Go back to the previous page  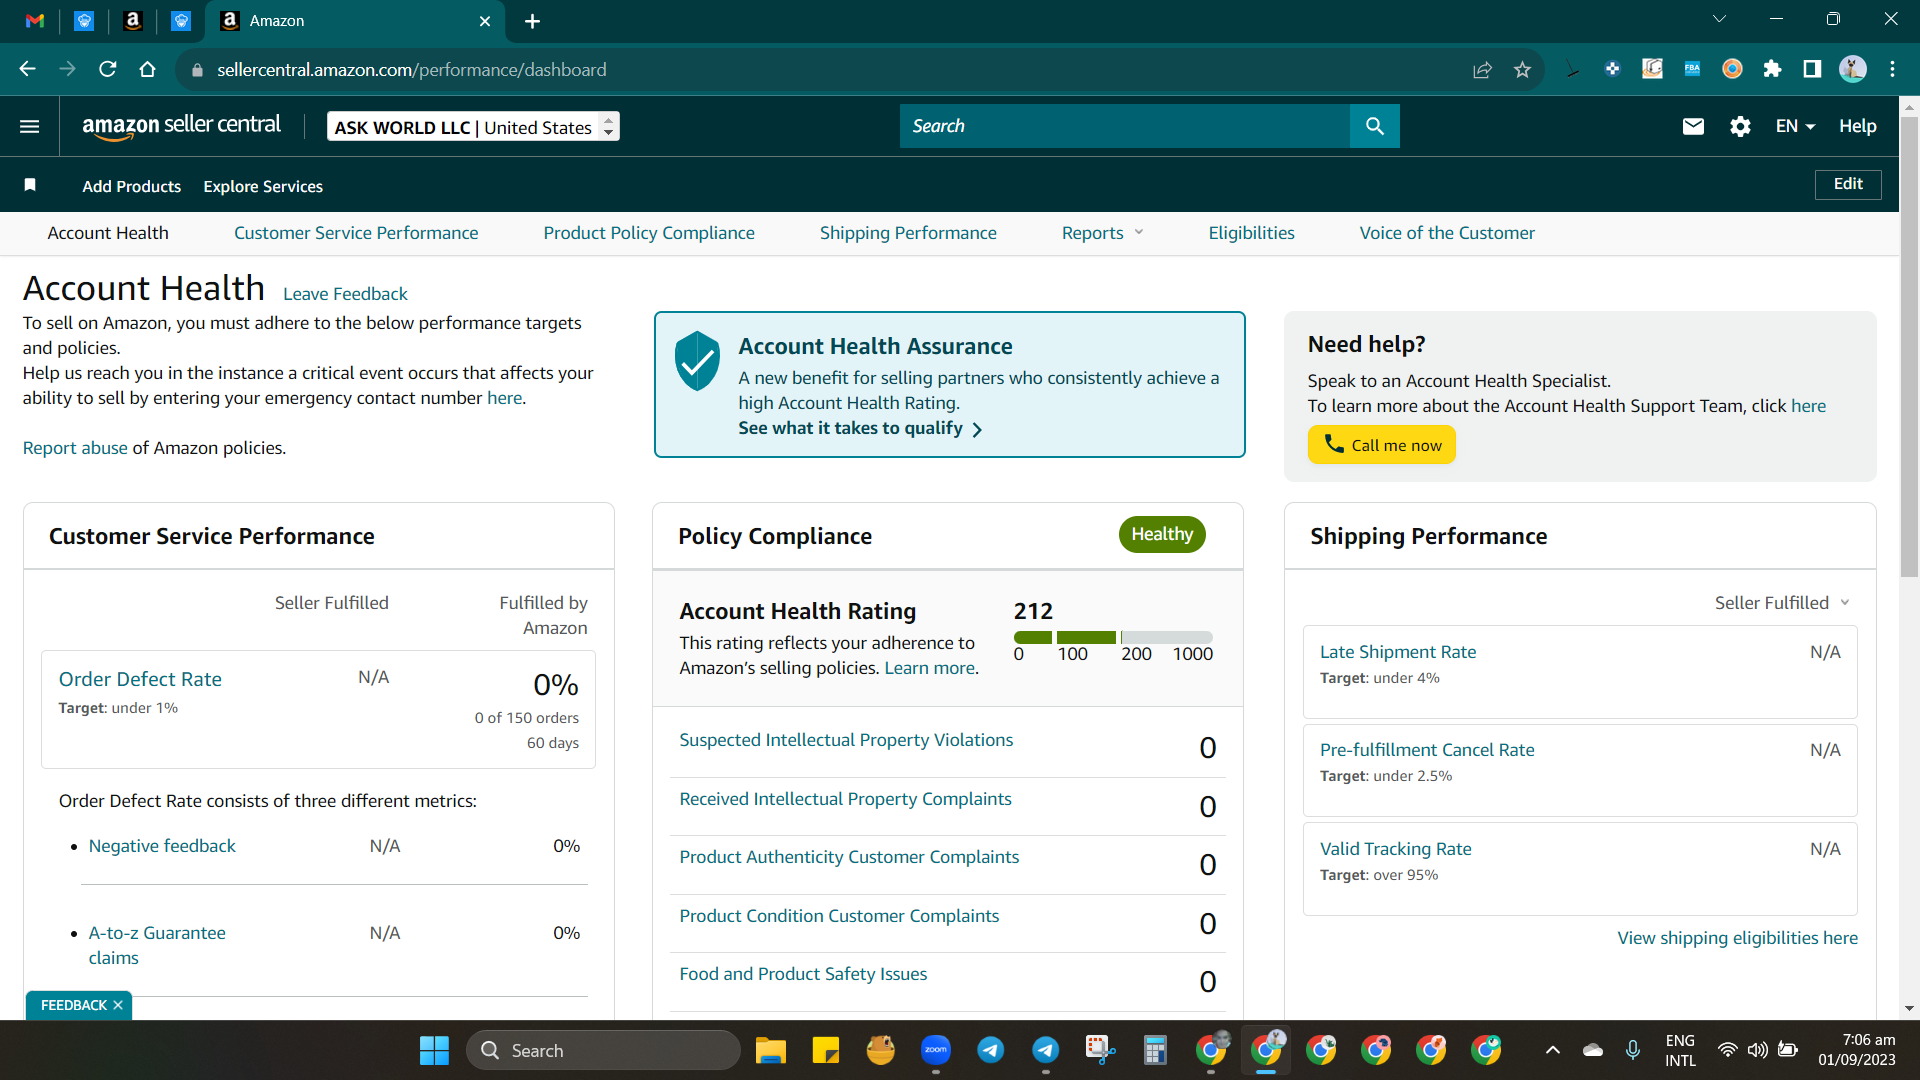click(28, 69)
